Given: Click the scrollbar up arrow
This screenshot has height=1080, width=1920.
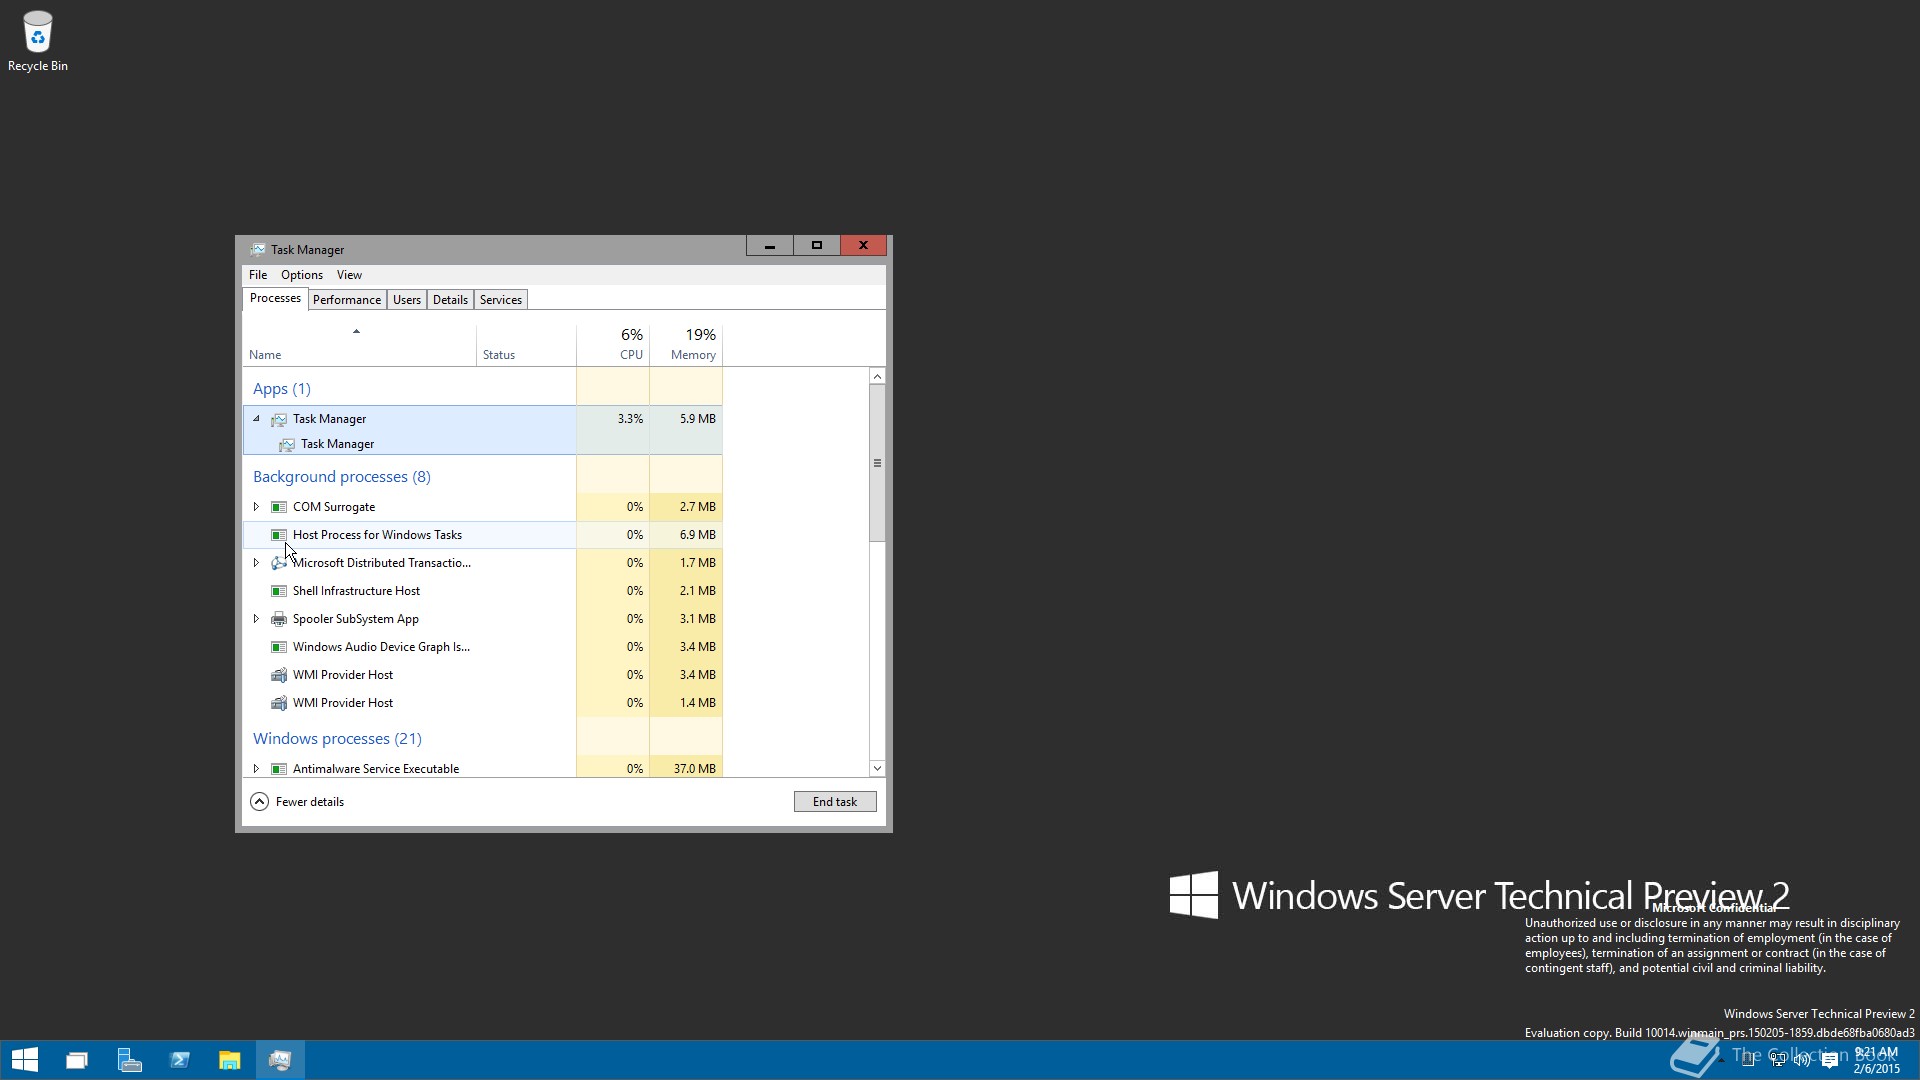Looking at the screenshot, I should coord(877,377).
